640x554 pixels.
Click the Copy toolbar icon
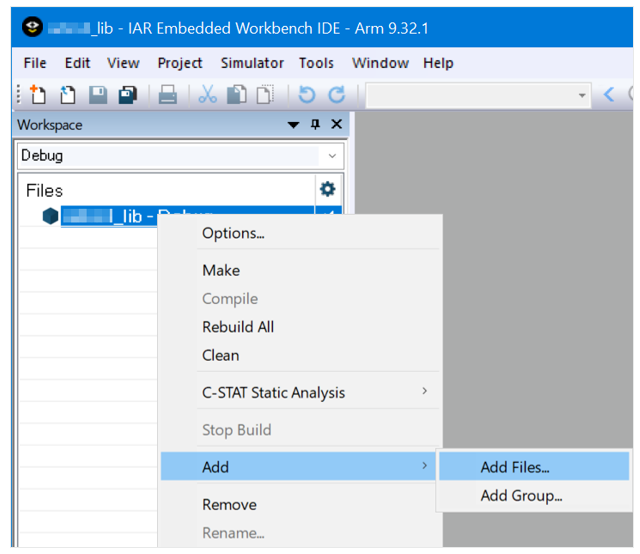tap(237, 95)
